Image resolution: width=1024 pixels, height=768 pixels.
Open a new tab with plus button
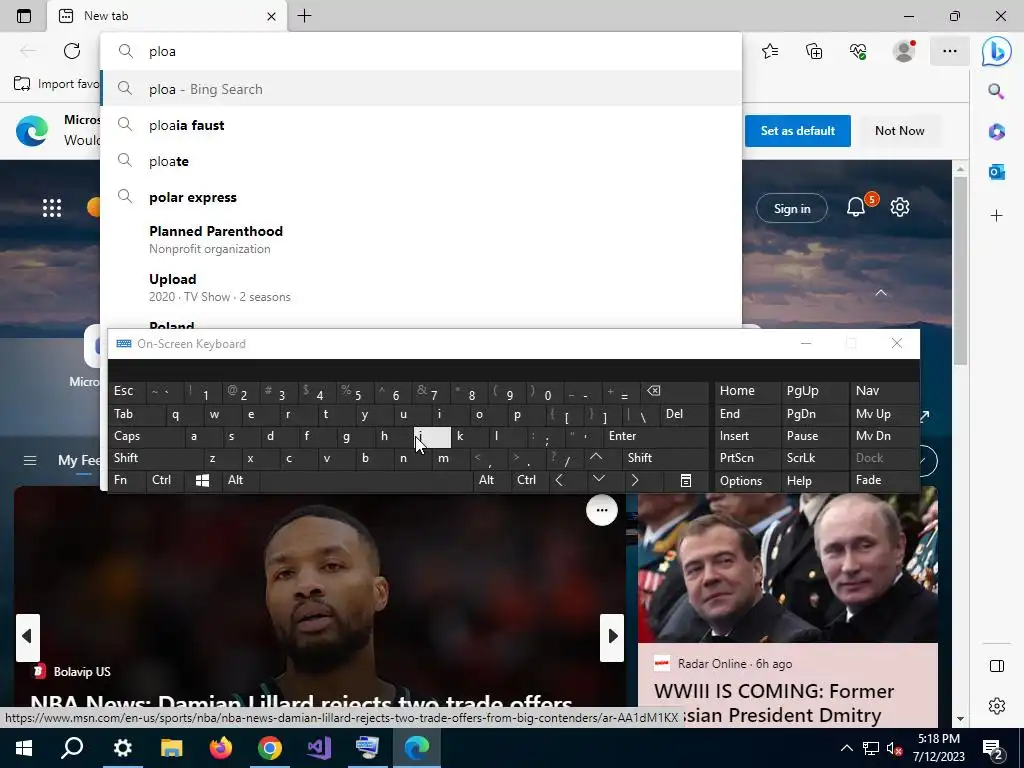click(304, 16)
